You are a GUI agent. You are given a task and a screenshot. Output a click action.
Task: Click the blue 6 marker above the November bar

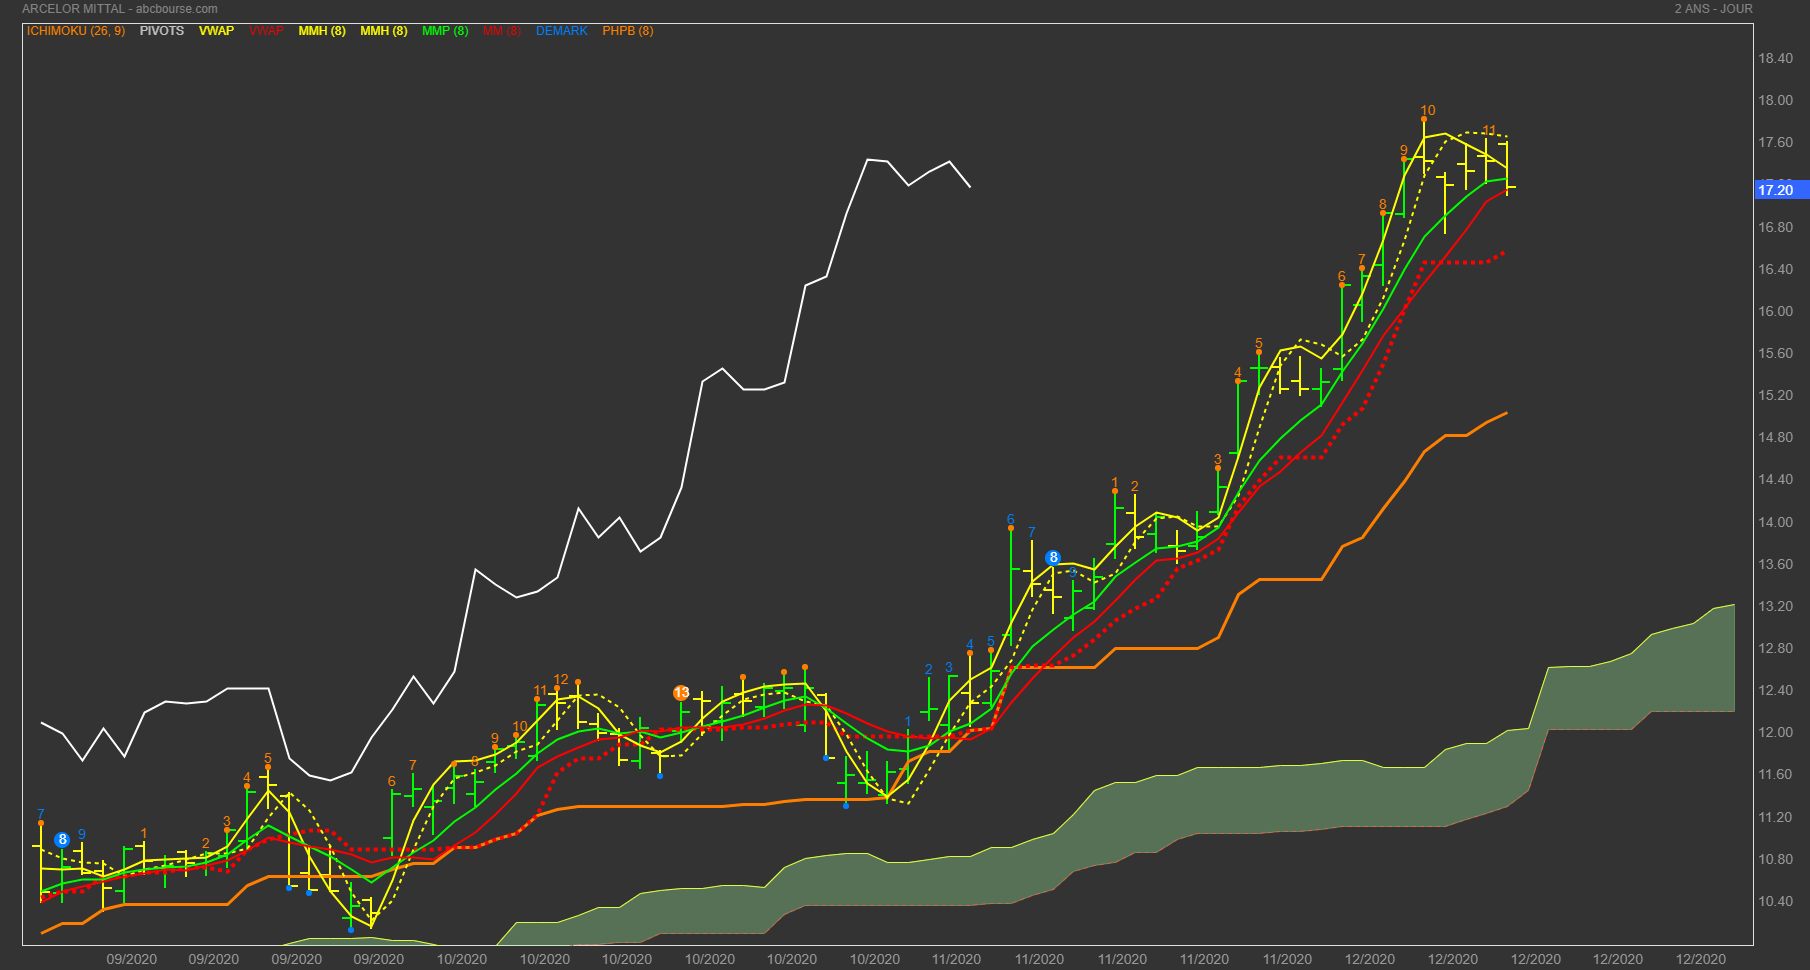[1011, 520]
